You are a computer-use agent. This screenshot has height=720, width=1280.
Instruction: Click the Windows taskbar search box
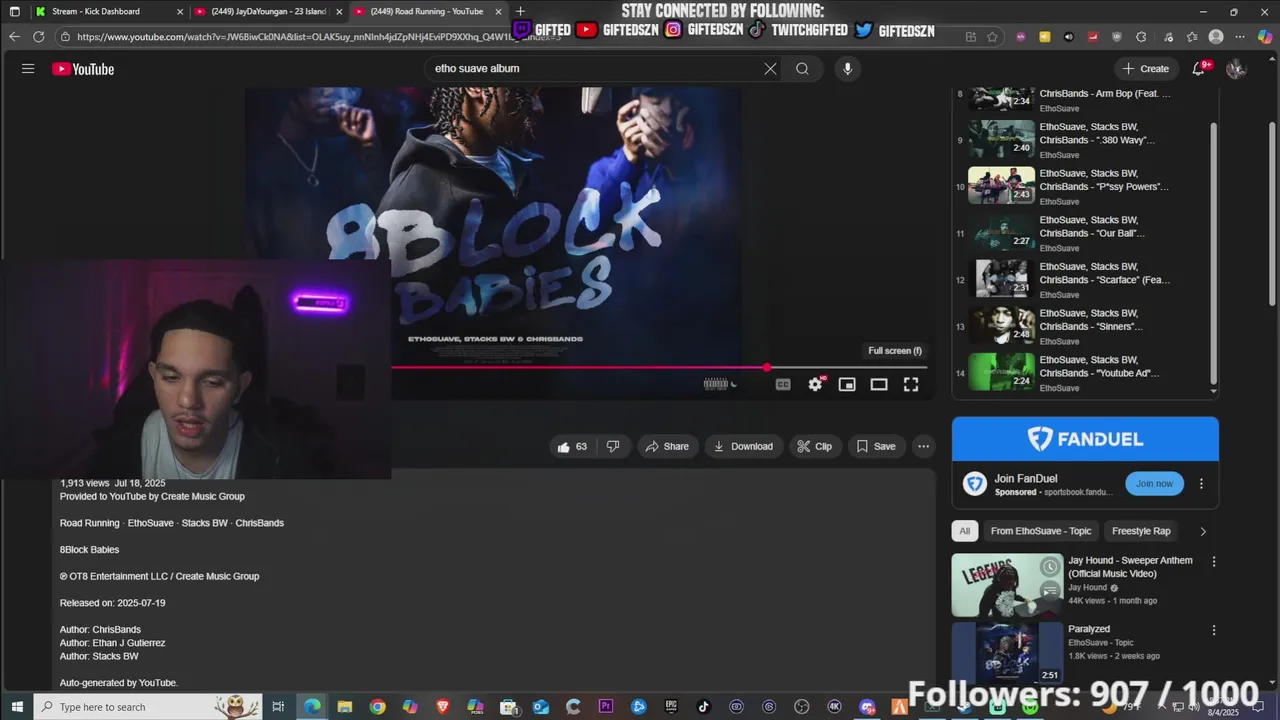click(148, 707)
